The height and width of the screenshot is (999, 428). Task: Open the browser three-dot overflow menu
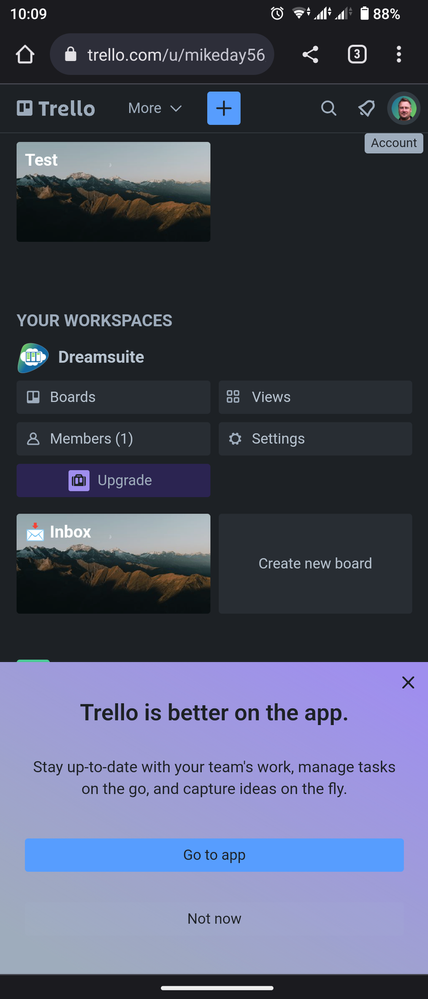pos(399,55)
